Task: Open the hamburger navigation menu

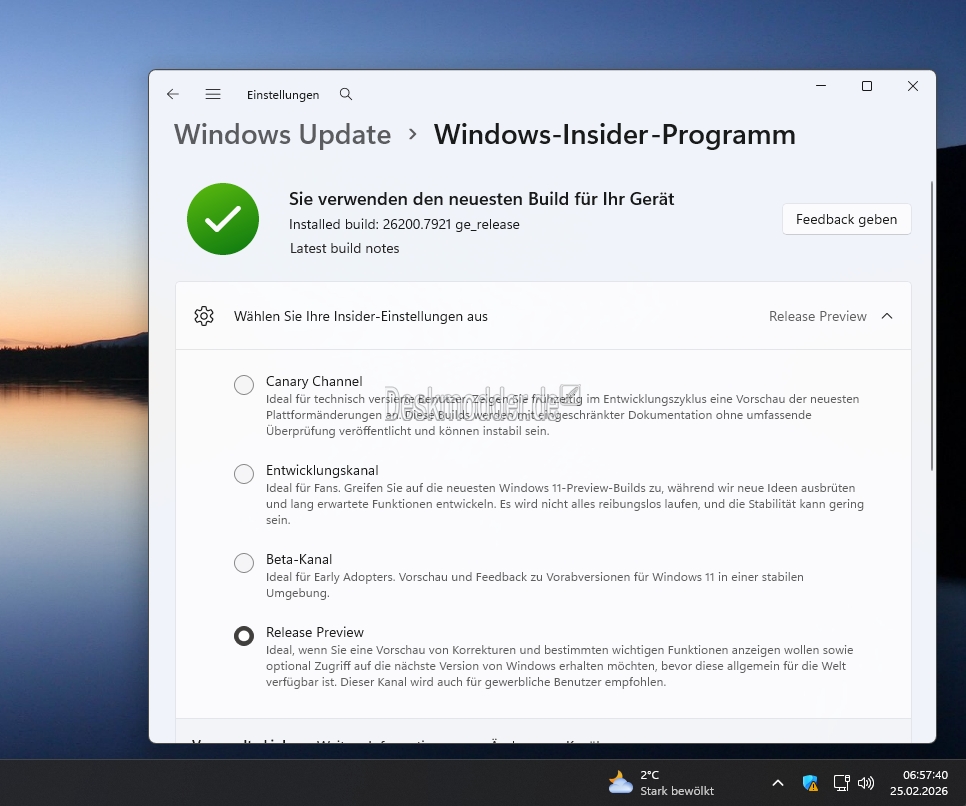Action: pos(213,94)
